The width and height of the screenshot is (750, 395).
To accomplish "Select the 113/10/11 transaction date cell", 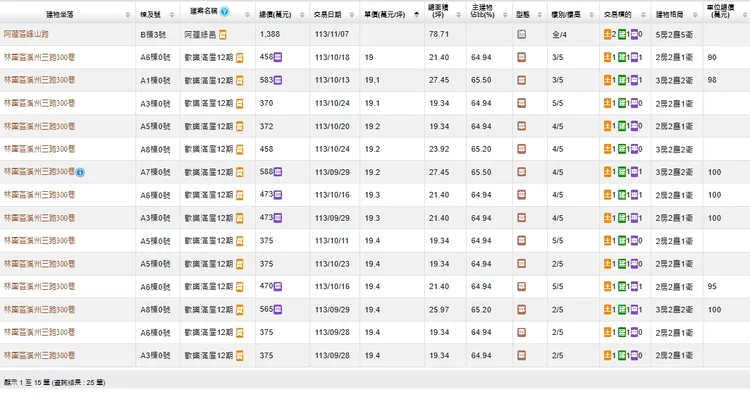I will pyautogui.click(x=332, y=241).
